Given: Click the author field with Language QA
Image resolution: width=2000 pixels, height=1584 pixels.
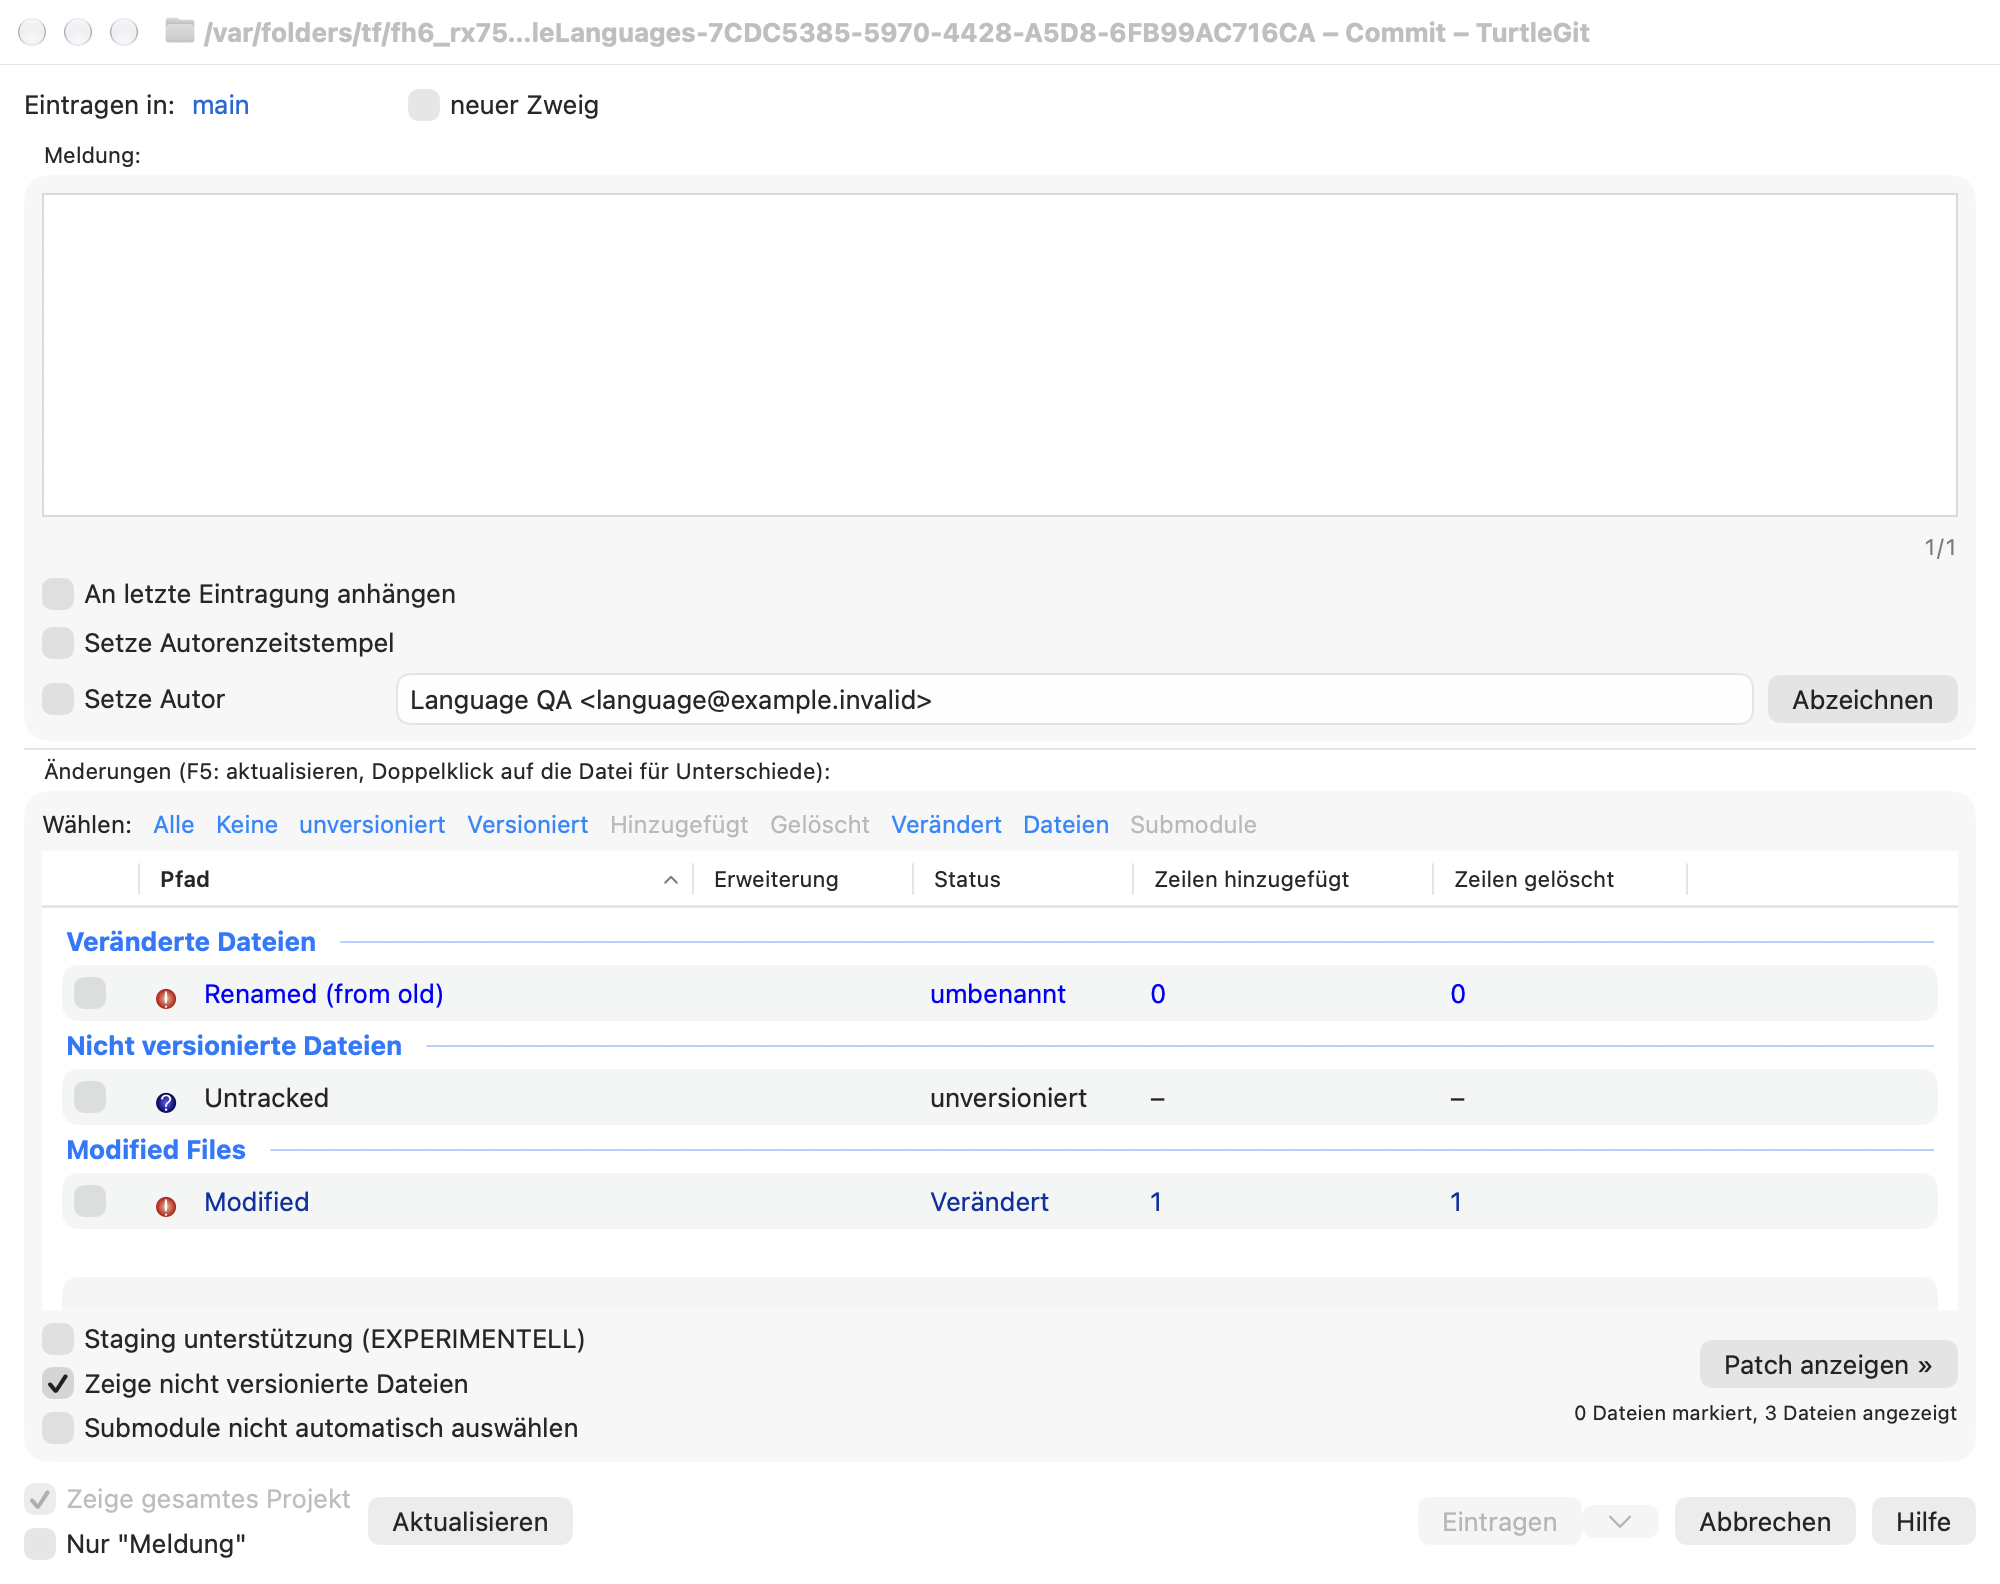Looking at the screenshot, I should pyautogui.click(x=1075, y=700).
